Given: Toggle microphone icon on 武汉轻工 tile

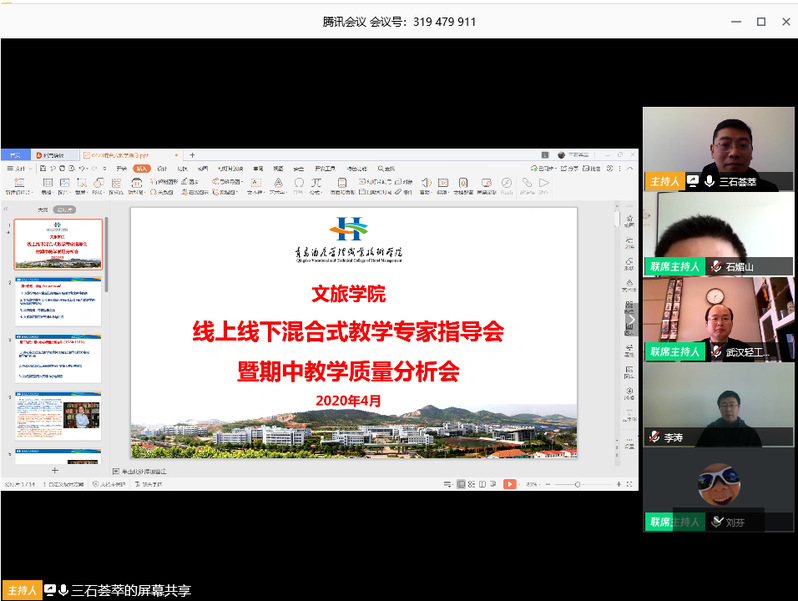Looking at the screenshot, I should pyautogui.click(x=716, y=352).
